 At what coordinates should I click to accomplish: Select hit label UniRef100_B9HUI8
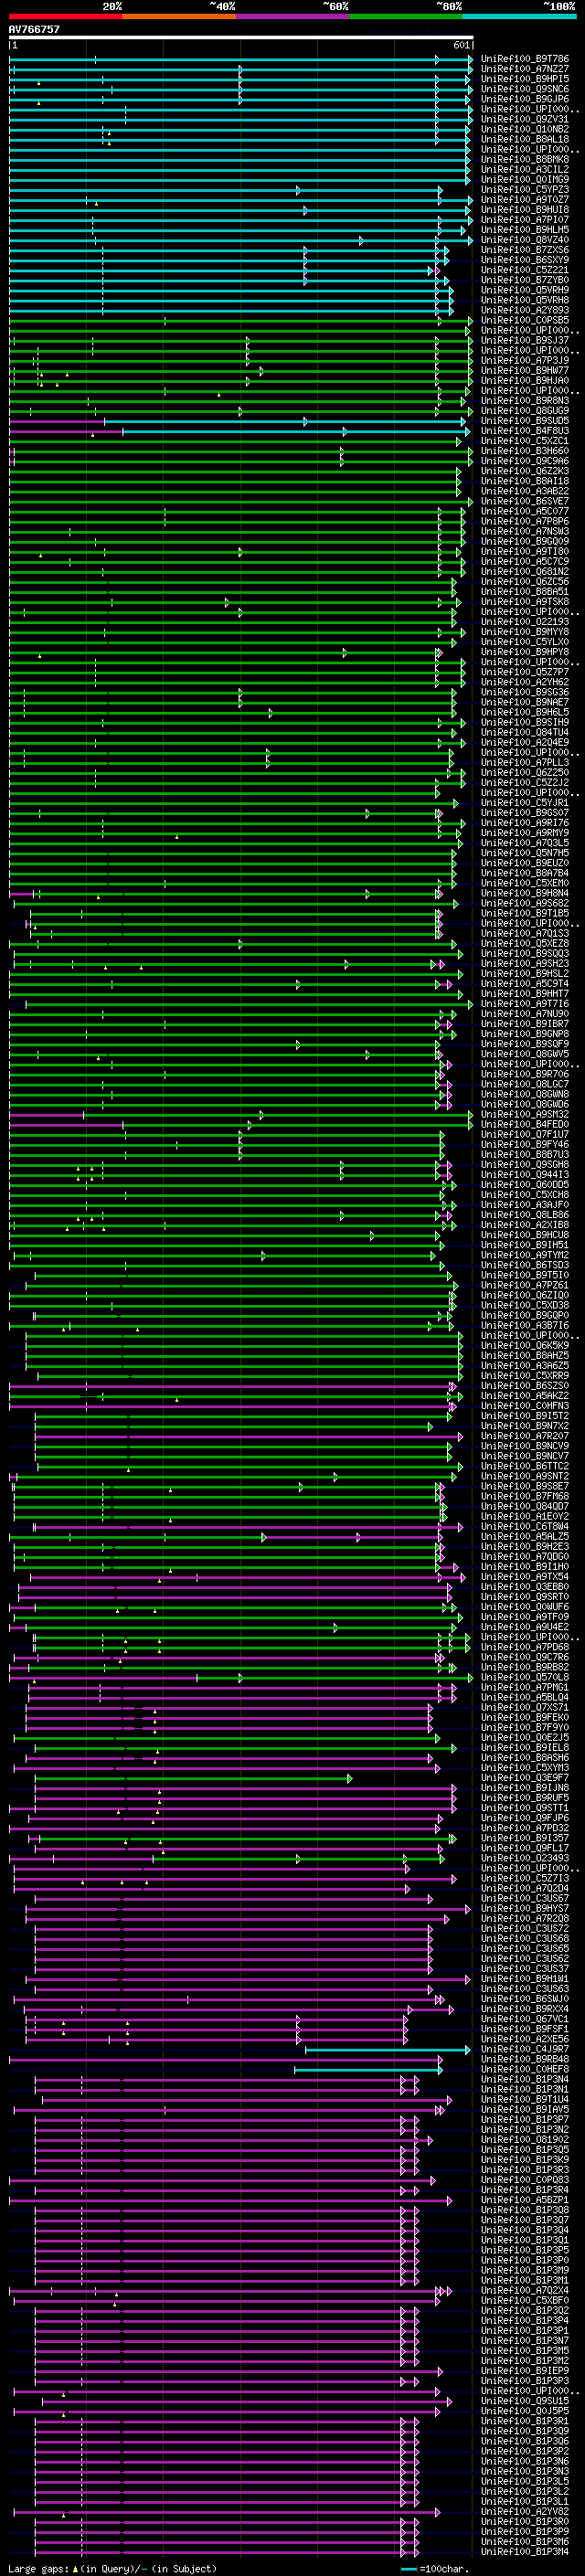pyautogui.click(x=525, y=210)
